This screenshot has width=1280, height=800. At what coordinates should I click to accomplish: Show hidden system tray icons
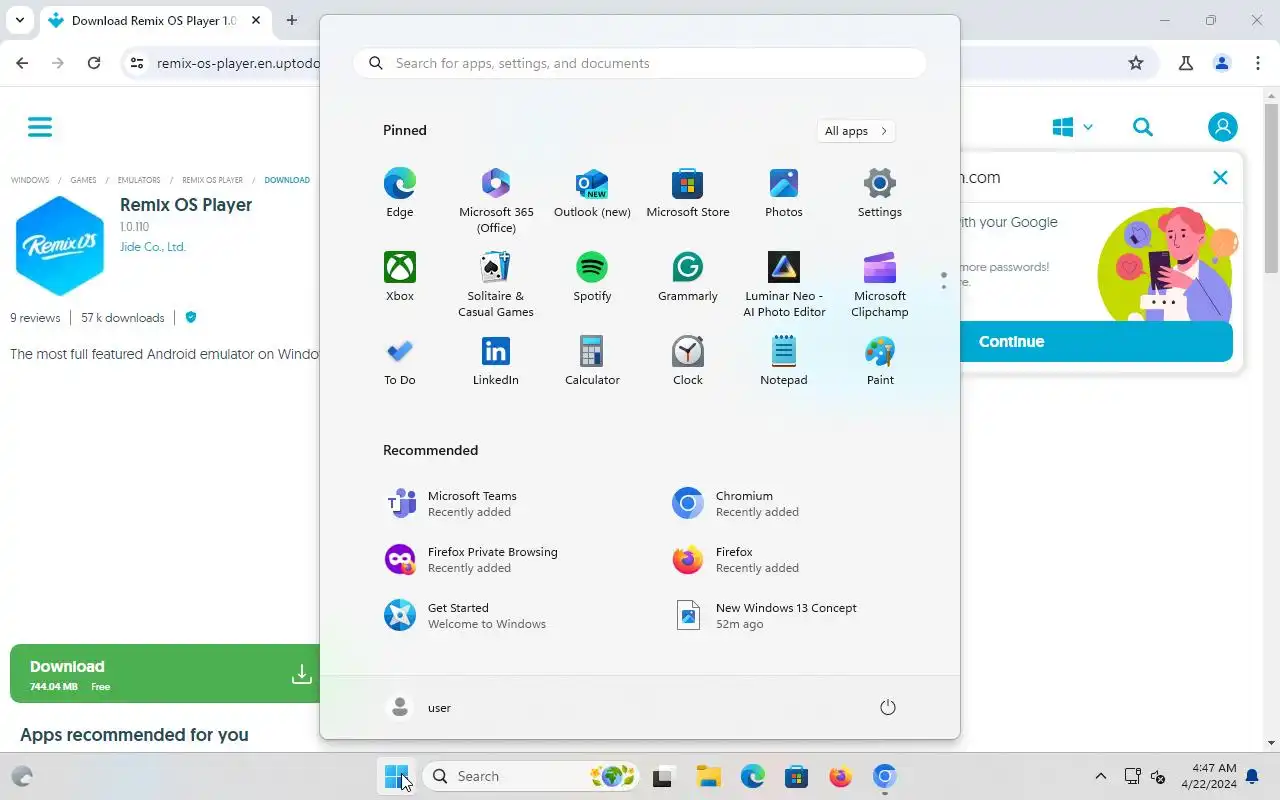pyautogui.click(x=1101, y=776)
